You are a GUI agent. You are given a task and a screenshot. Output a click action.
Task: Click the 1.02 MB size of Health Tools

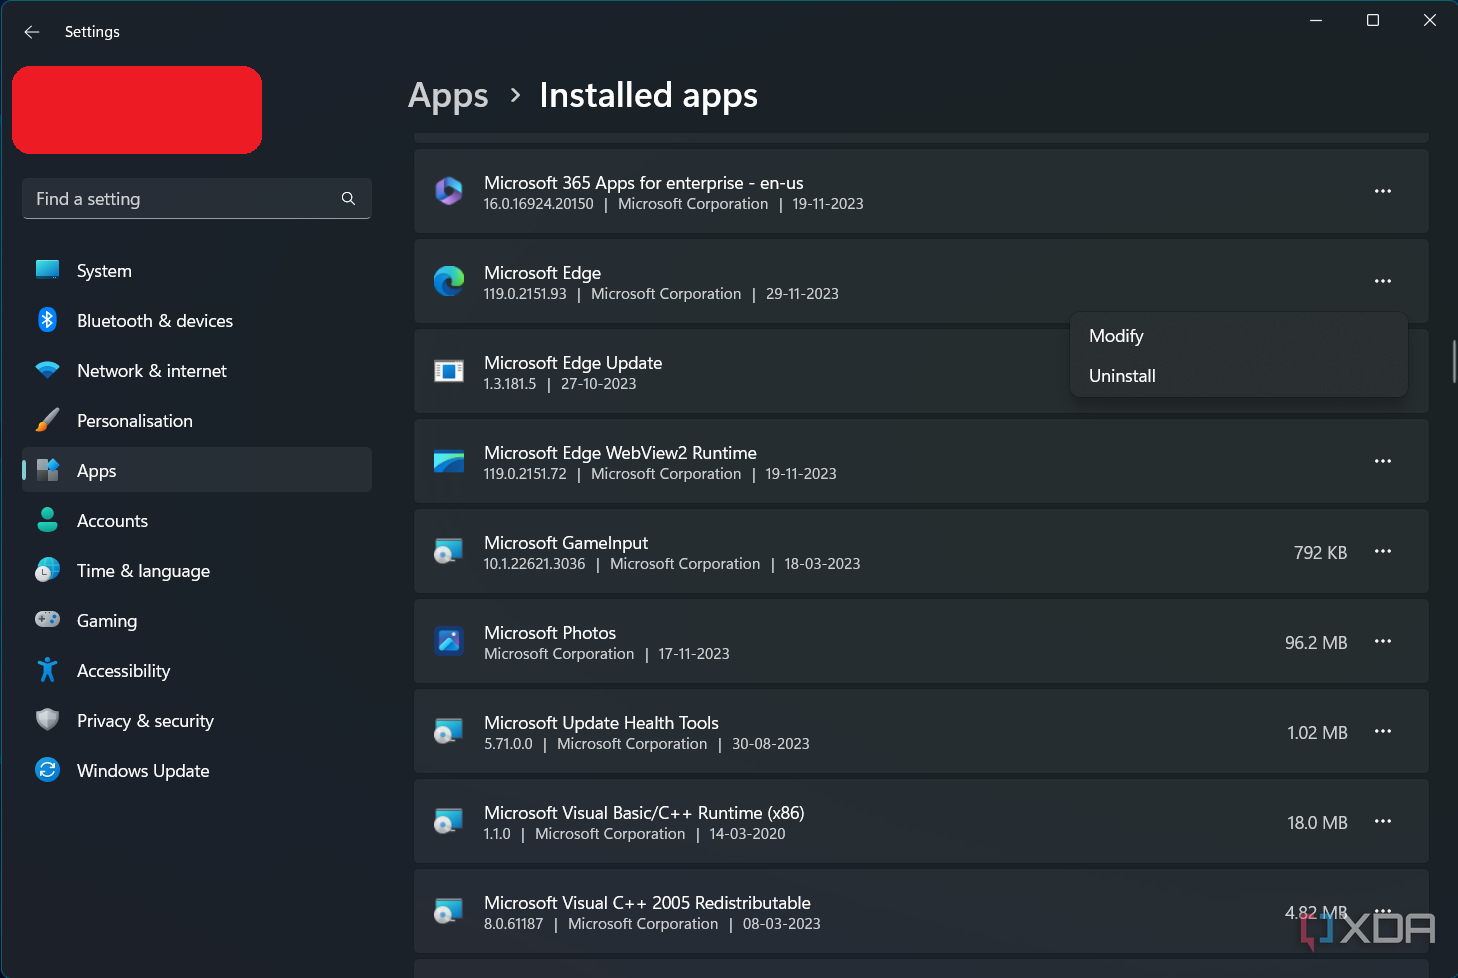1317,733
